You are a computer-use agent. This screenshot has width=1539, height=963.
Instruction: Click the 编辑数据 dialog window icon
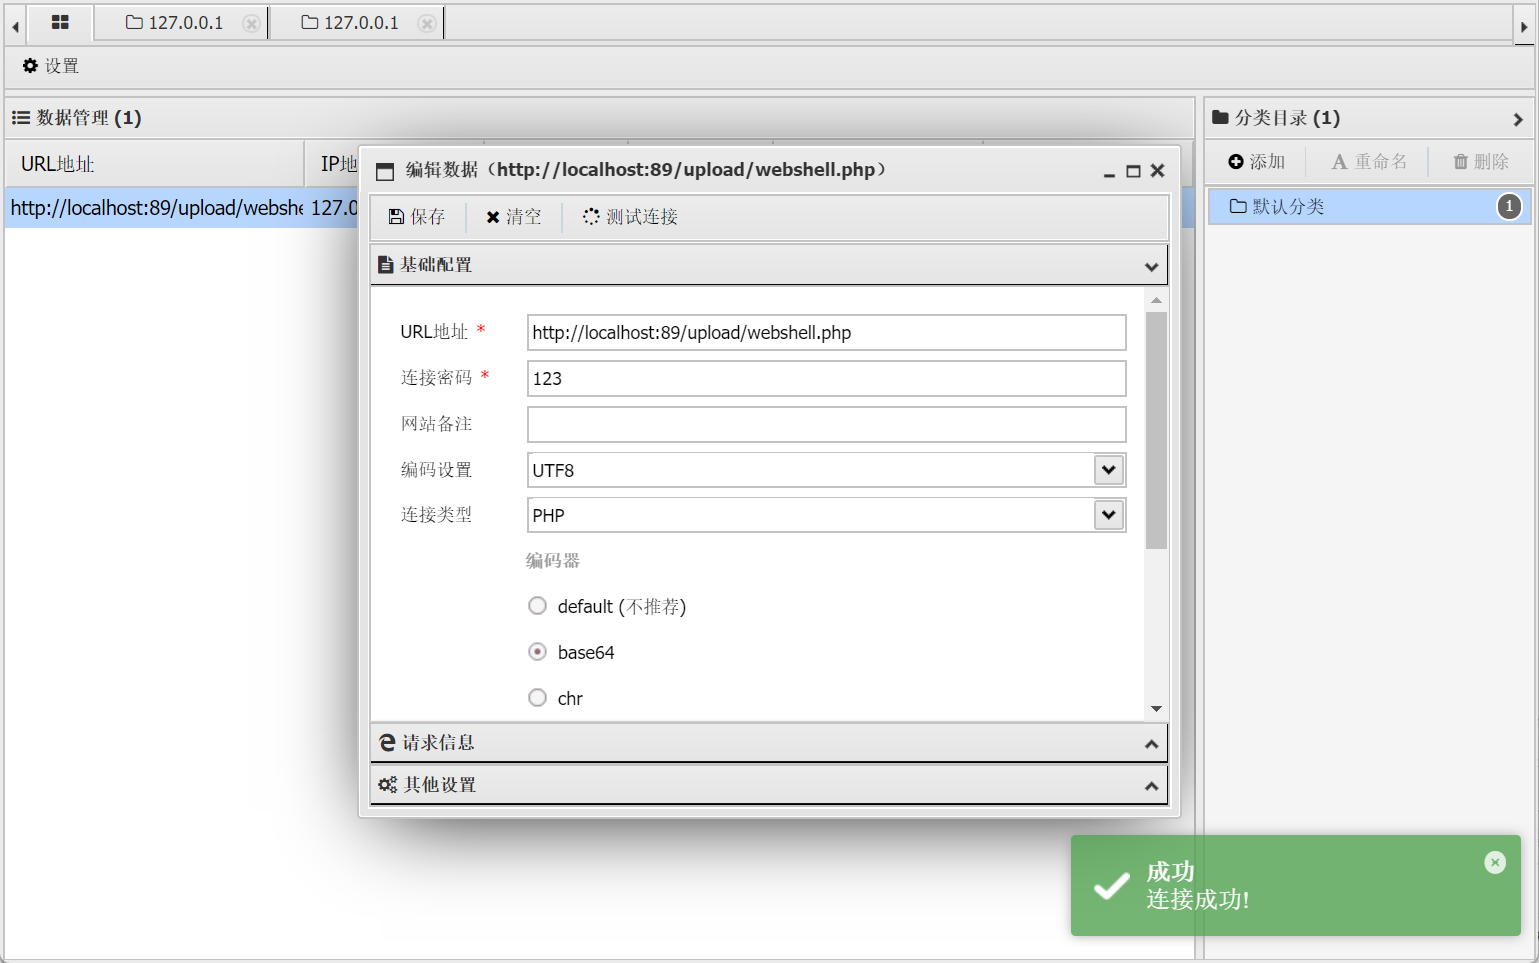tap(385, 171)
